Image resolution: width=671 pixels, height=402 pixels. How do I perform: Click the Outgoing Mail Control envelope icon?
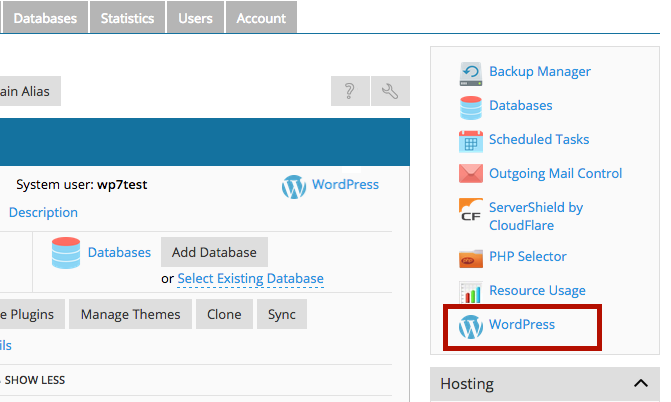point(471,173)
